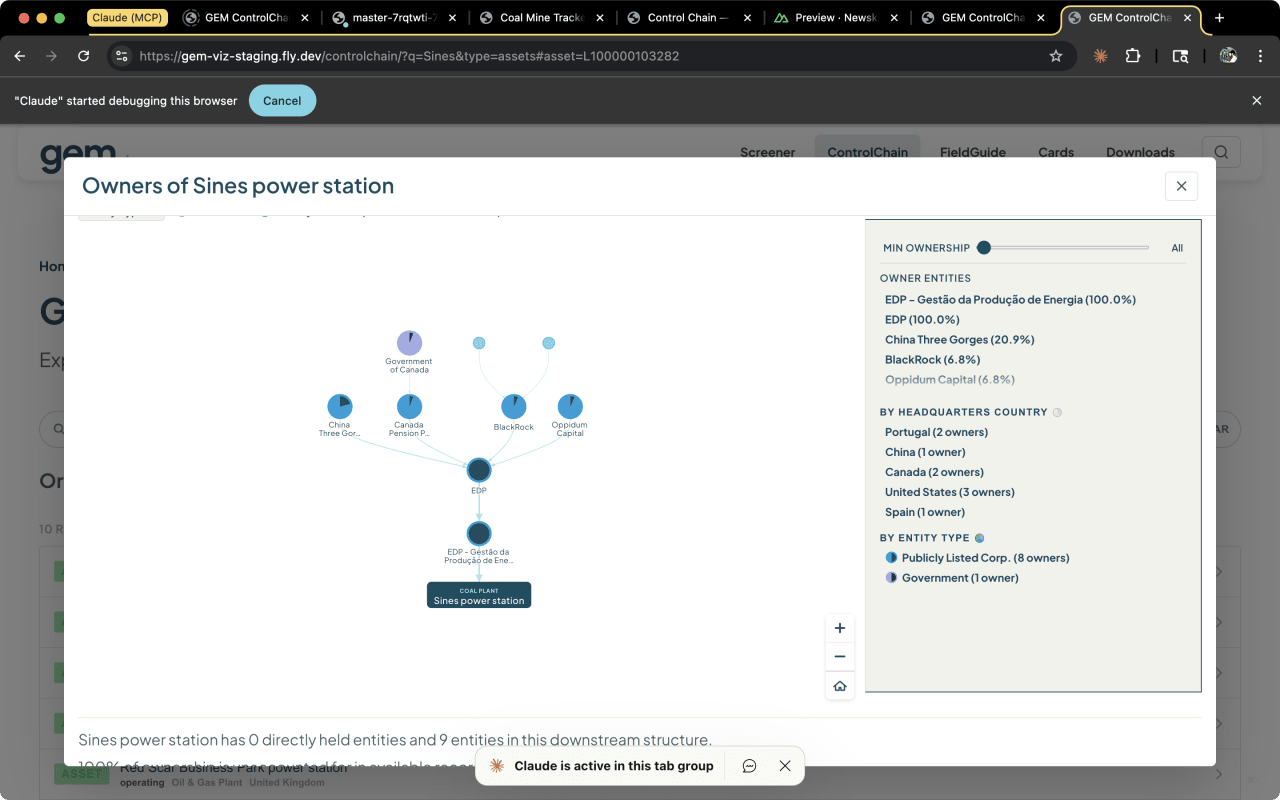
Task: Filter by Government (1 owner) entity type
Action: point(952,578)
